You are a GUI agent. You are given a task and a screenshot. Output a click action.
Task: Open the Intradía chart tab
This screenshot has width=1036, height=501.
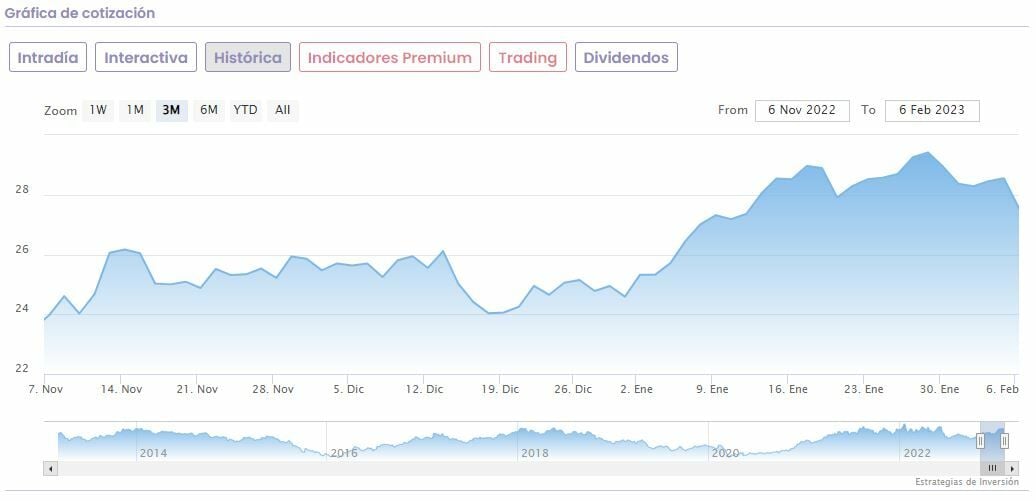(x=48, y=57)
